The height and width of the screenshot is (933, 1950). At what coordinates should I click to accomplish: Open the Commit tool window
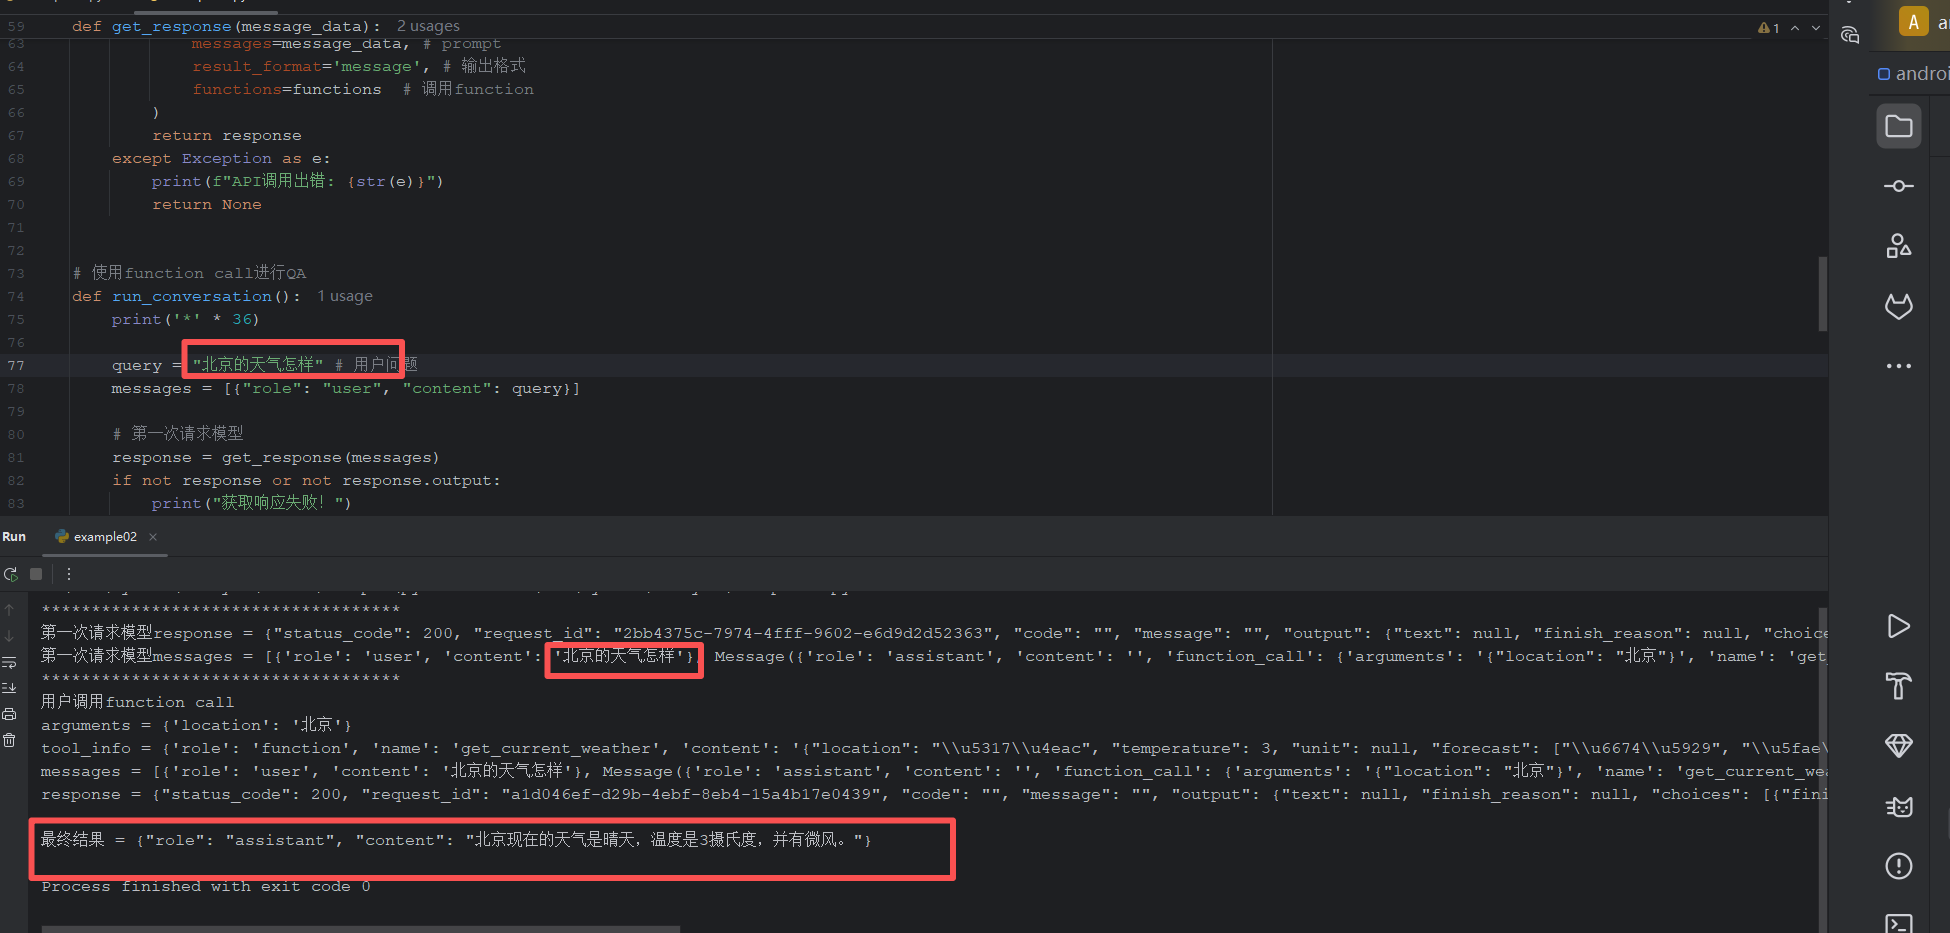(x=1898, y=186)
